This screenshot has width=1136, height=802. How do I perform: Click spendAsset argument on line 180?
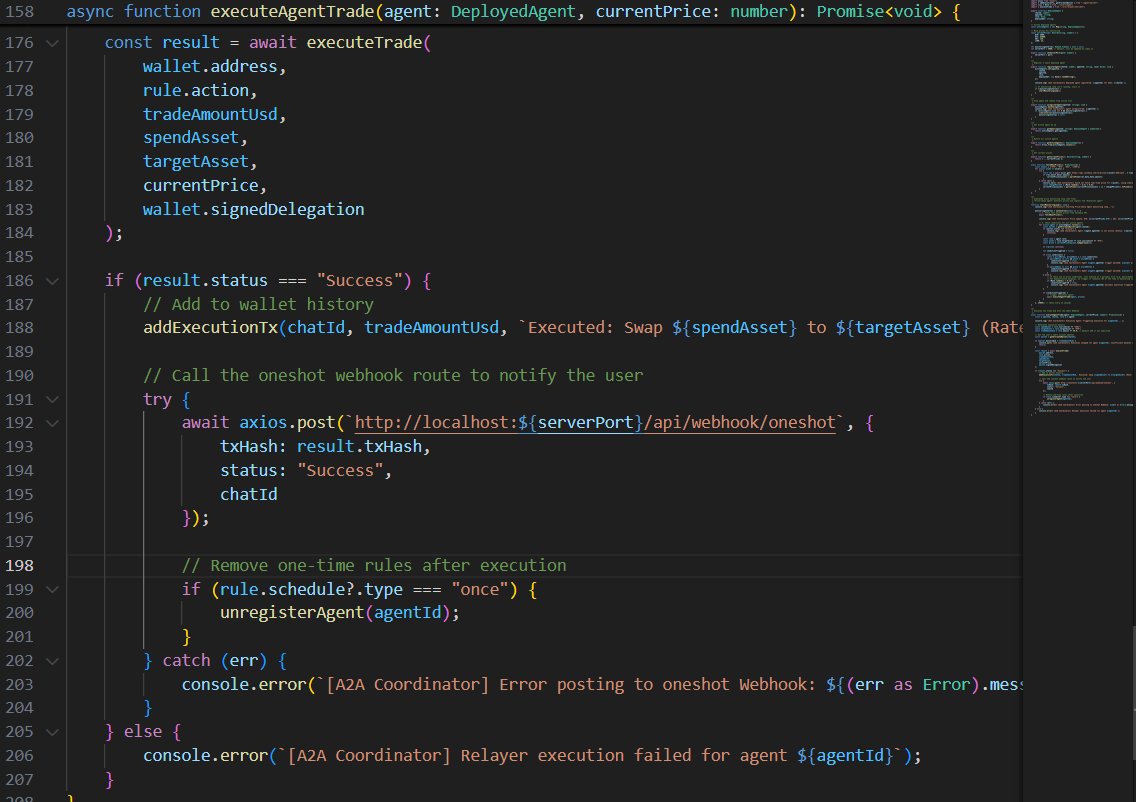191,138
